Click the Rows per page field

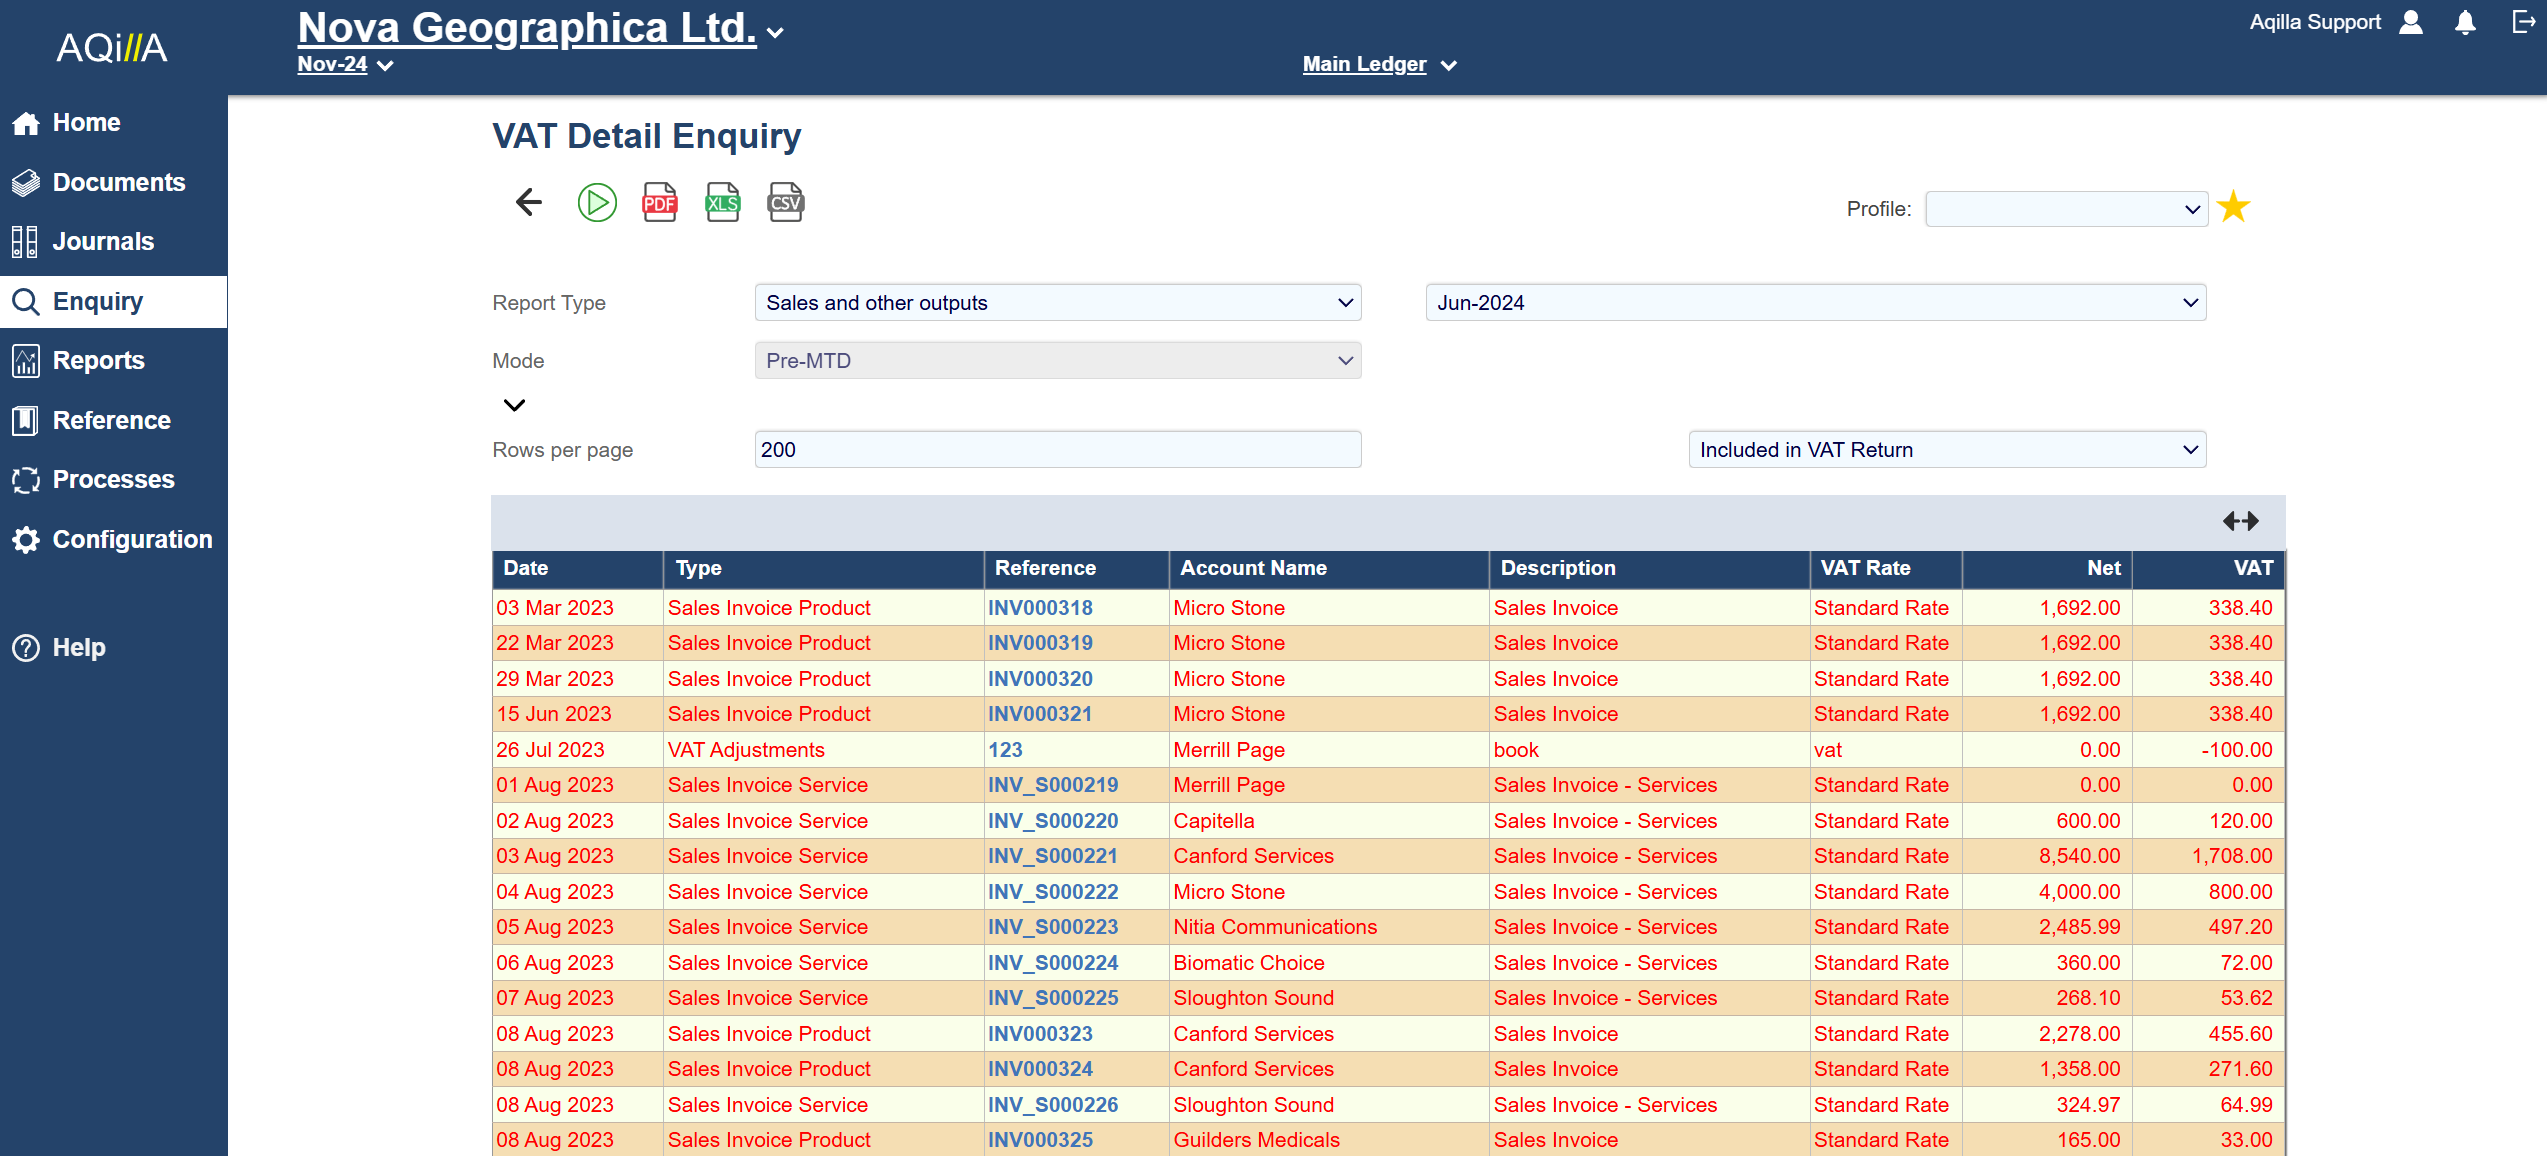pos(1057,450)
